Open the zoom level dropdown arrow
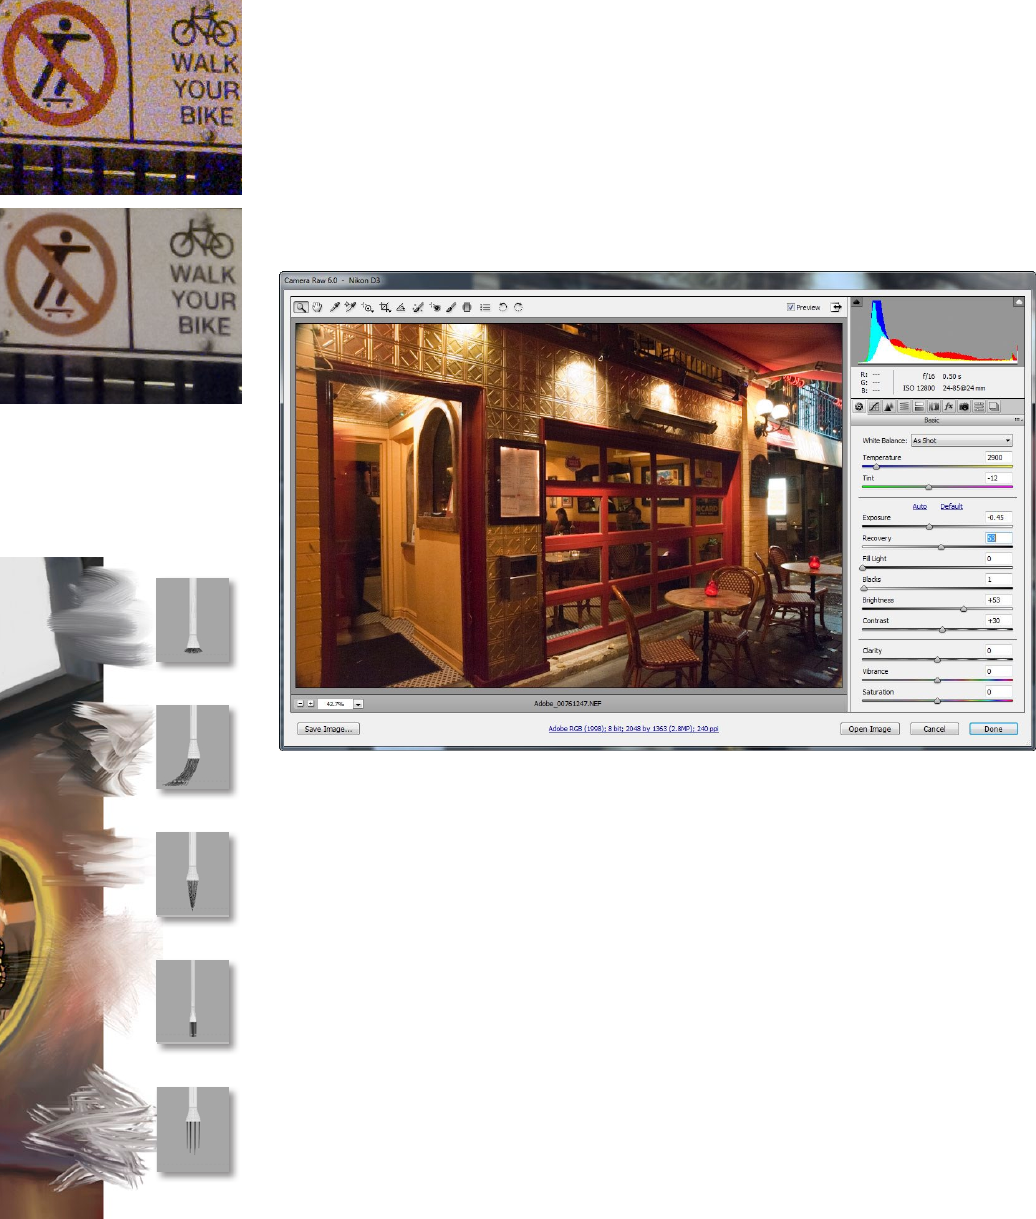 click(358, 704)
